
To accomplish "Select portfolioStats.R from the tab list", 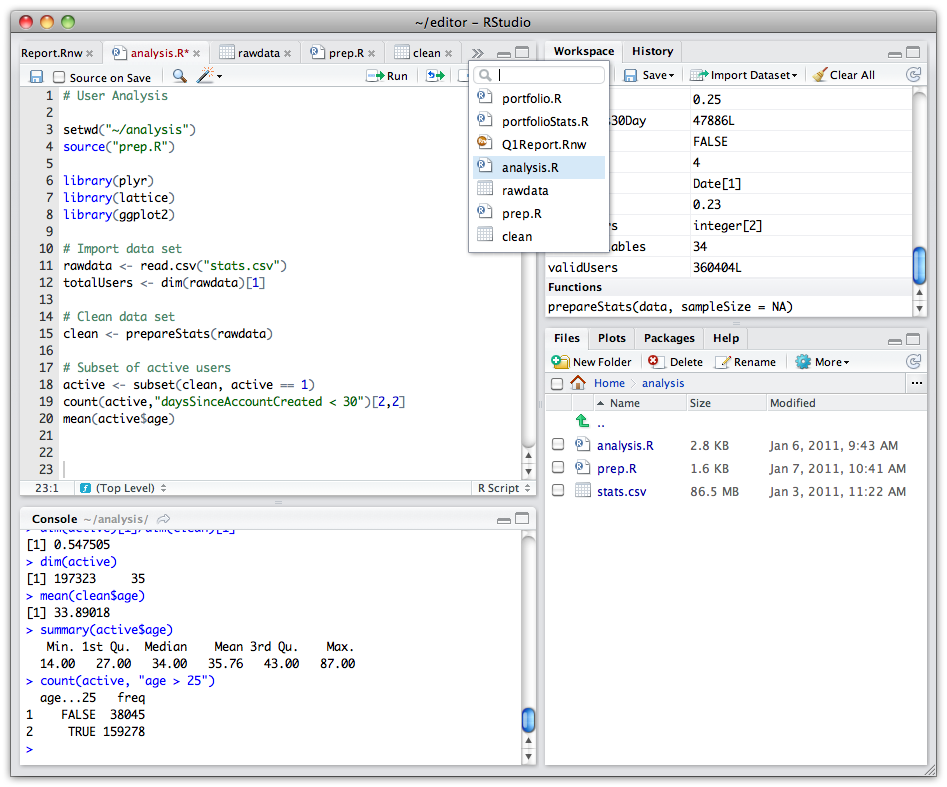I will tap(545, 121).
